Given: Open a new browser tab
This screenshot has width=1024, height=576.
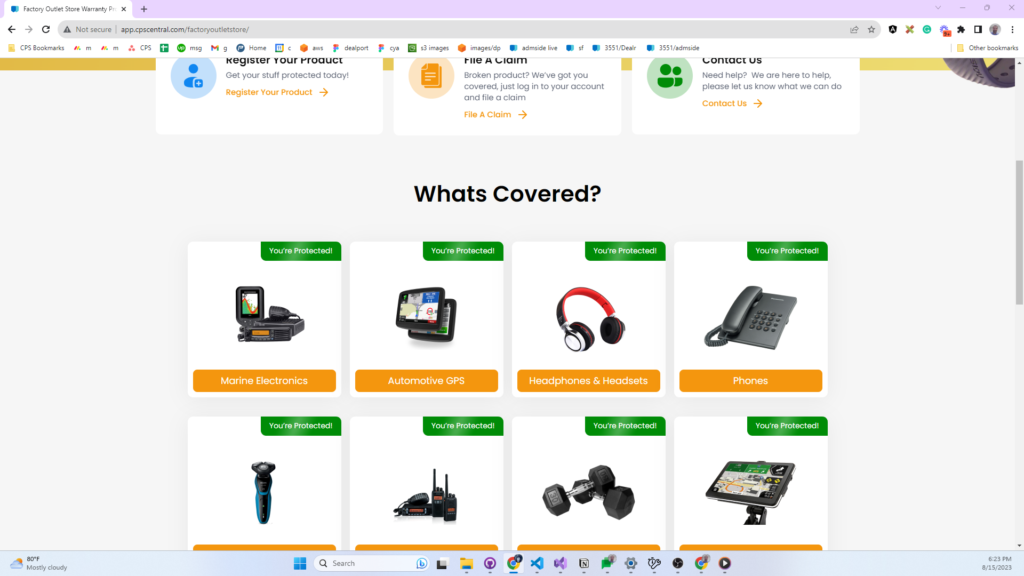Looking at the screenshot, I should coord(144,9).
